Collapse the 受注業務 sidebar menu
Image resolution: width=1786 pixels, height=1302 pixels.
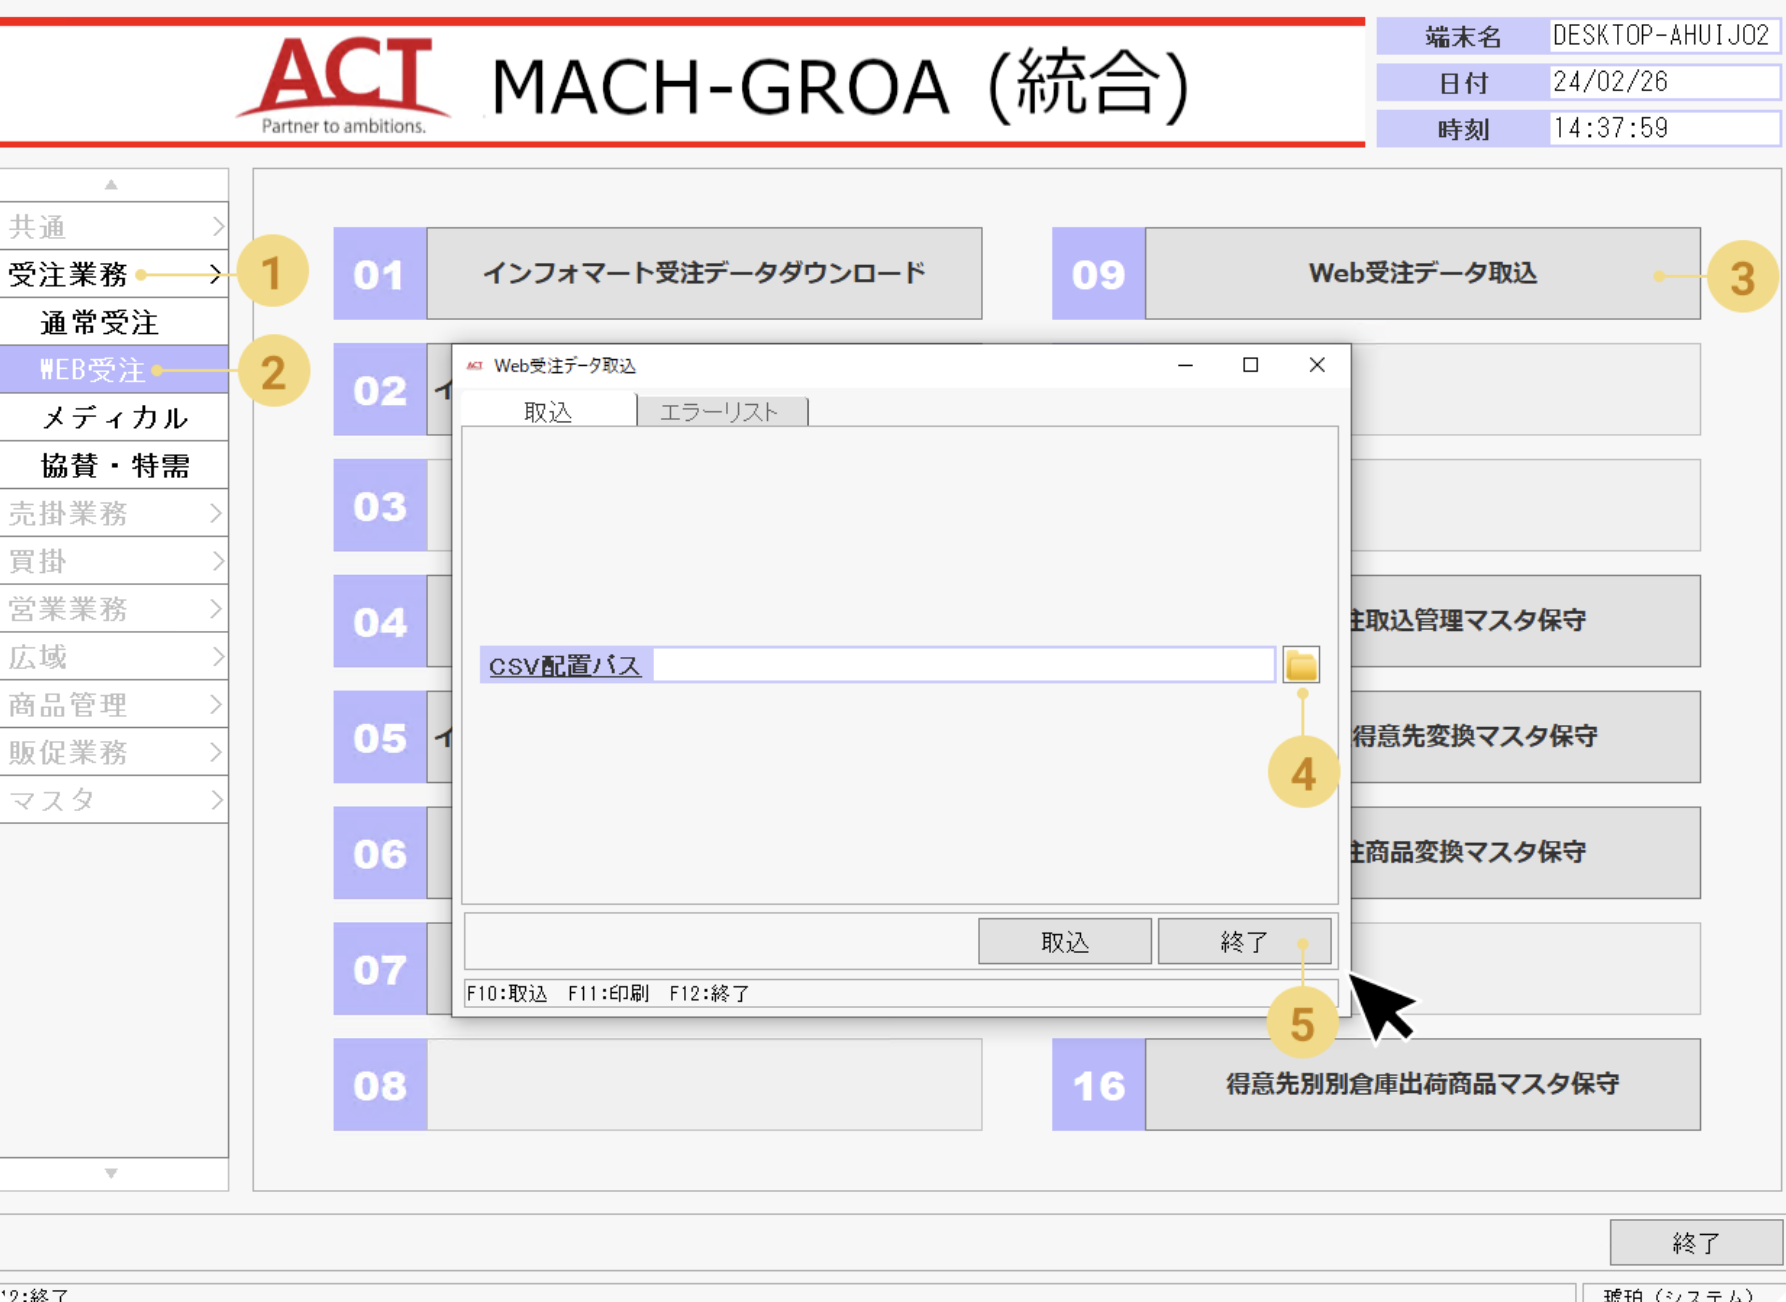[x=114, y=274]
